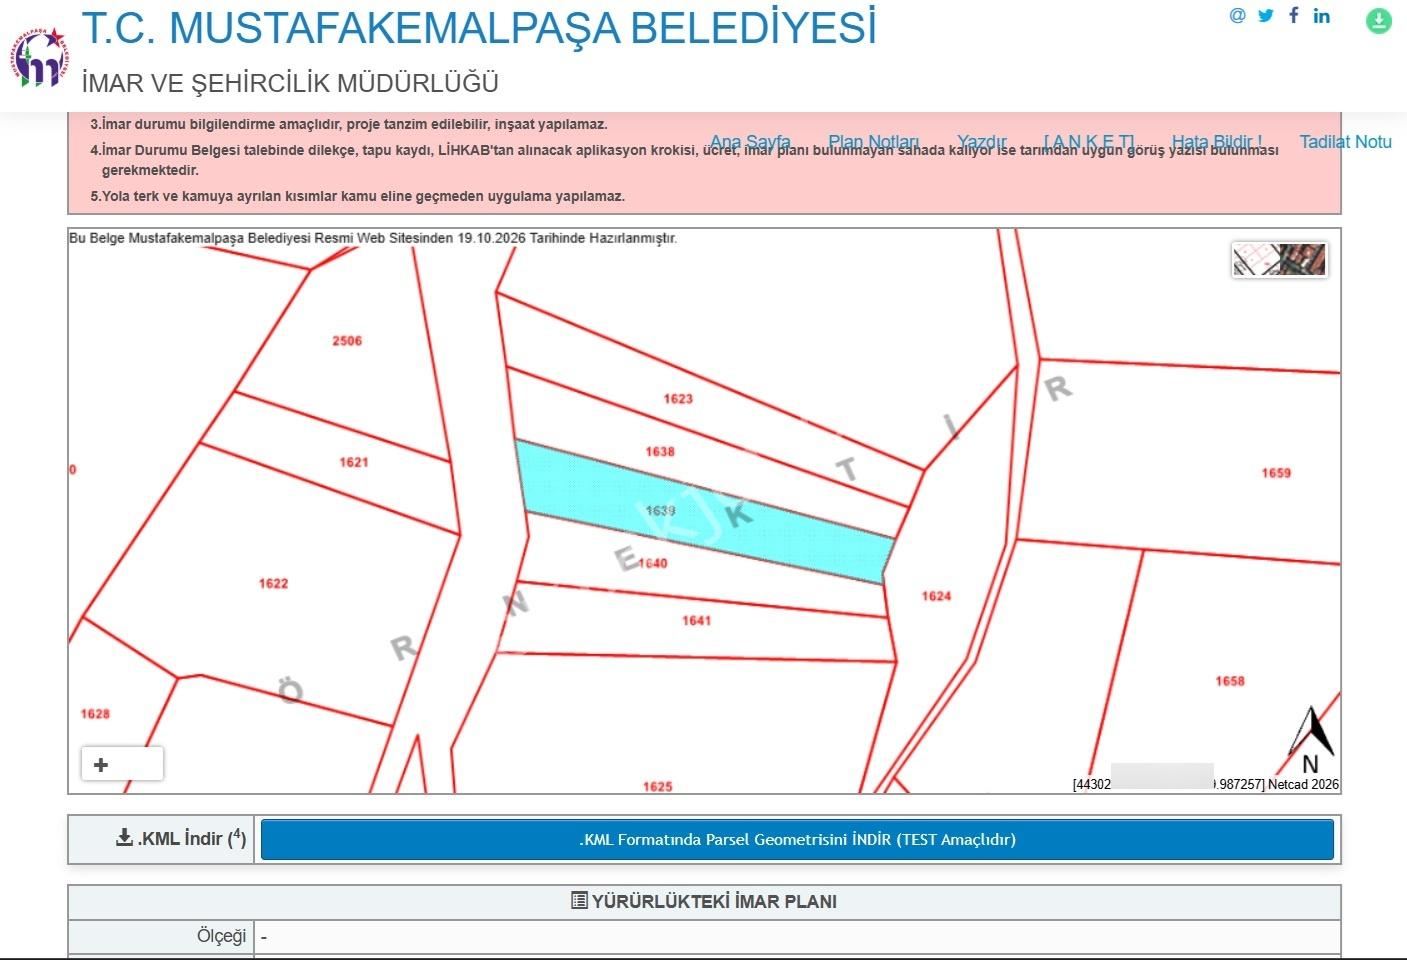Click the .KML İndir label with download icon
Screen dimensions: 1407x960
[181, 838]
